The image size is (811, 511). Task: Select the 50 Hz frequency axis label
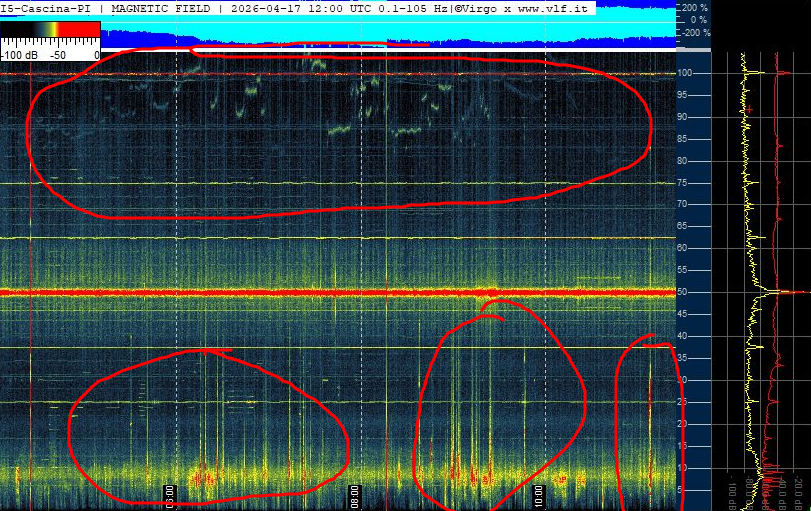coord(685,292)
